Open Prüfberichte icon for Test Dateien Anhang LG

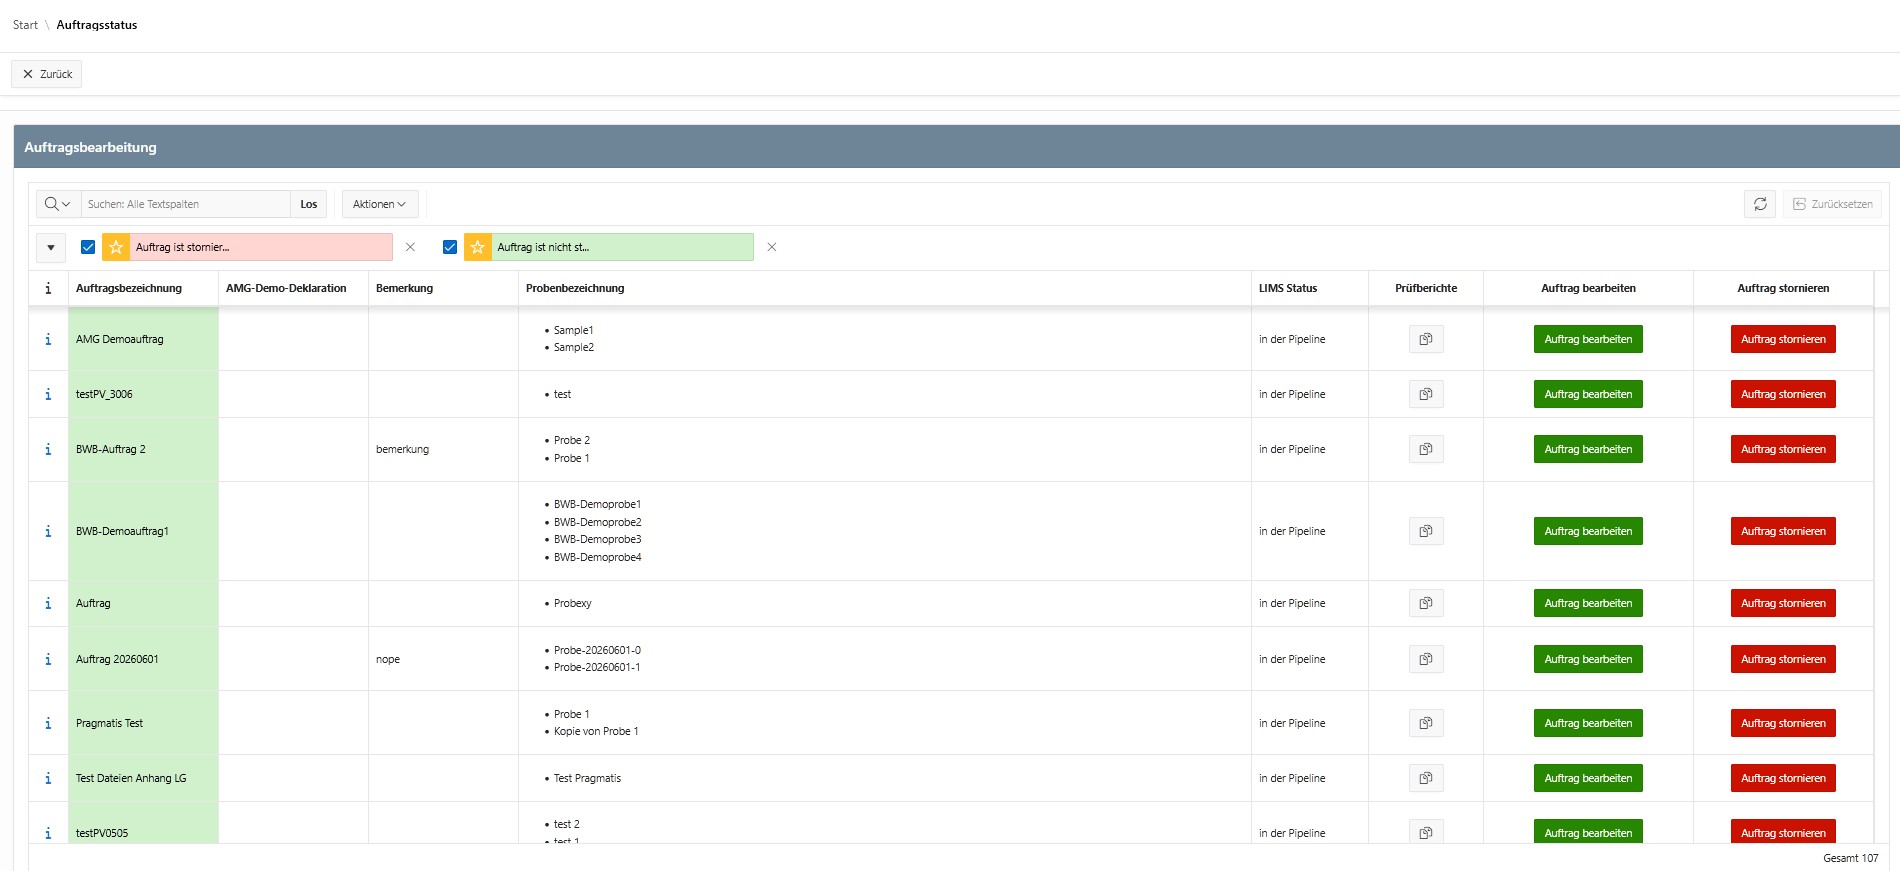[1426, 778]
